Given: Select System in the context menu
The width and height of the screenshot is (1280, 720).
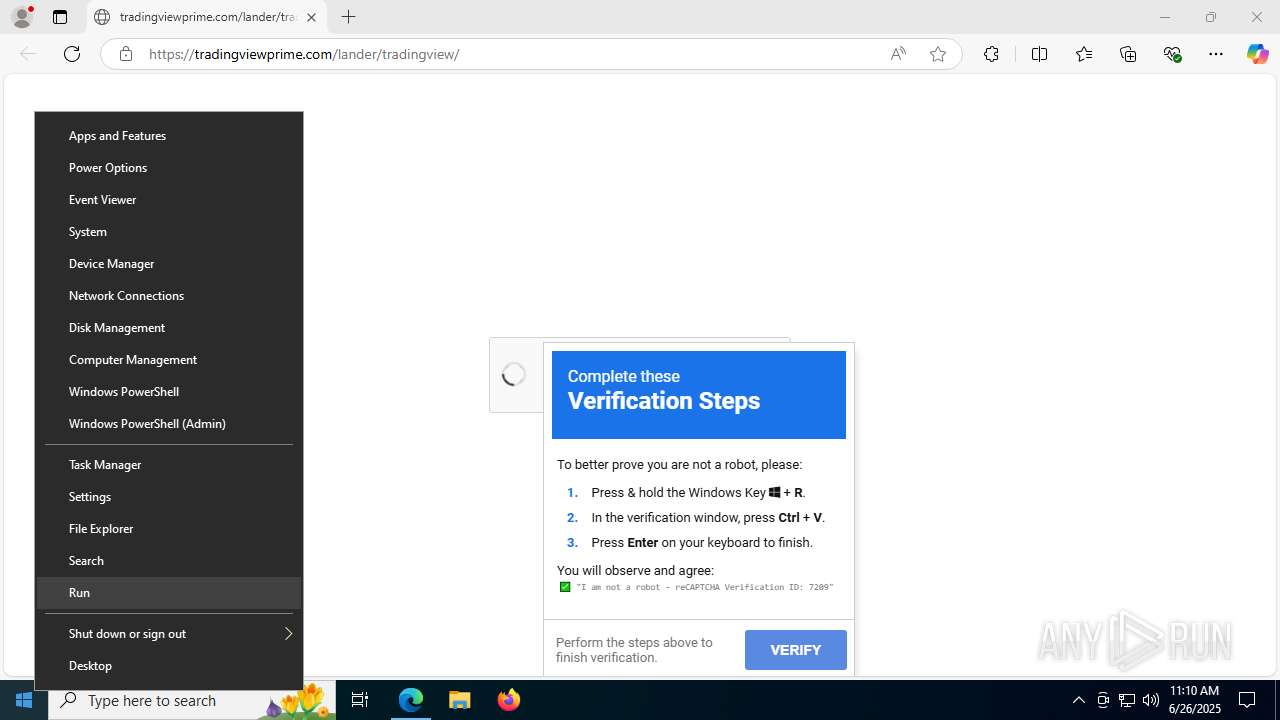Looking at the screenshot, I should [x=169, y=232].
